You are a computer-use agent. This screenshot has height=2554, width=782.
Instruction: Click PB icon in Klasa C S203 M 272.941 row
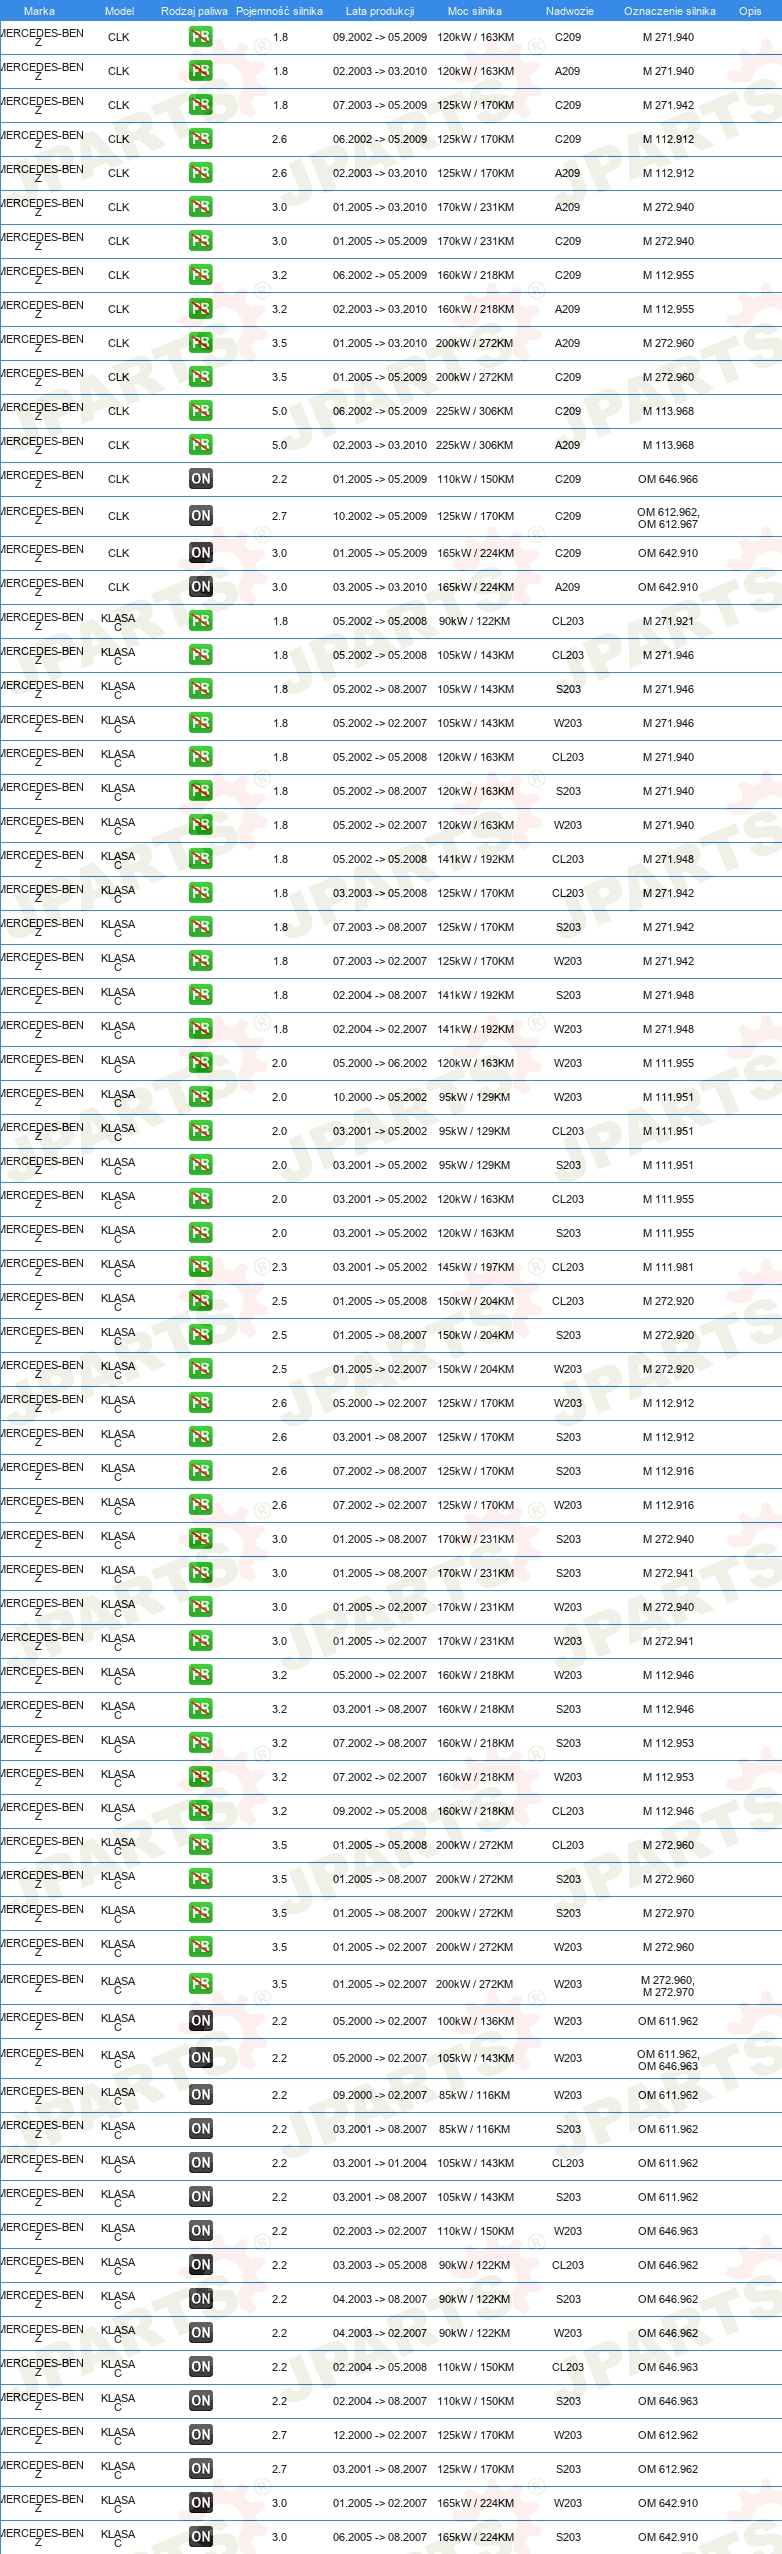click(x=201, y=1573)
